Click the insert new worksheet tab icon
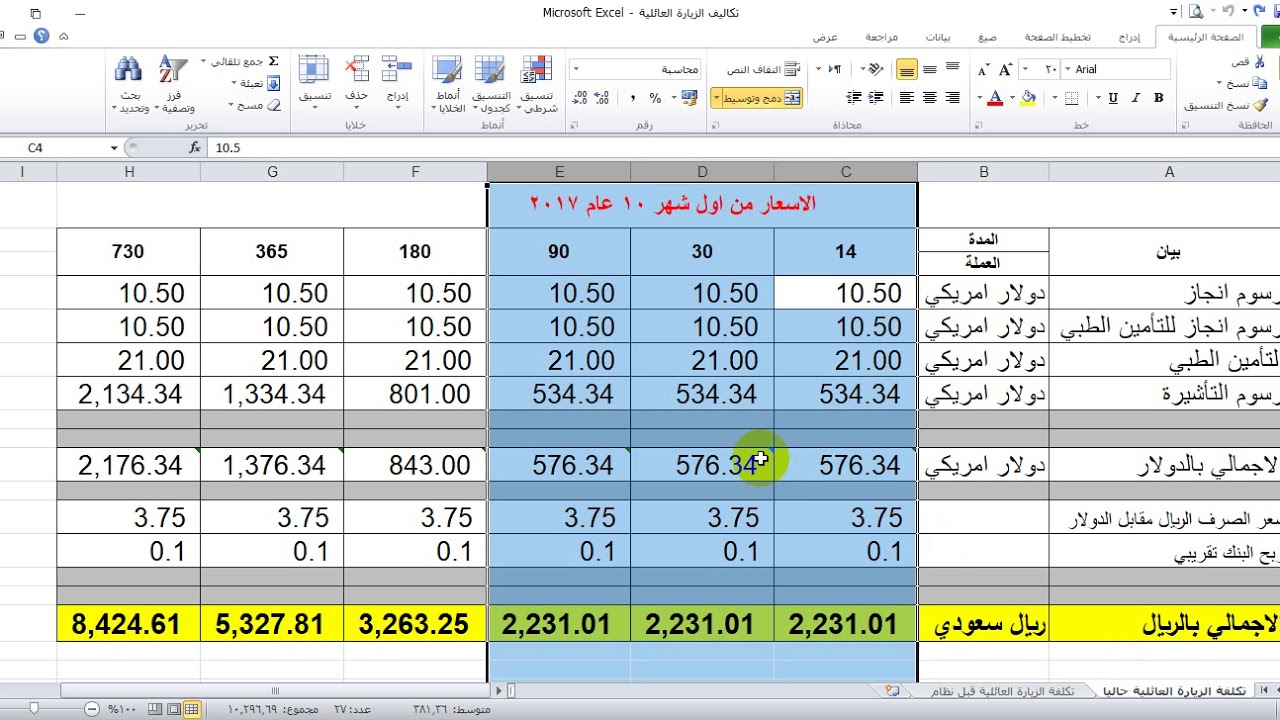1280x720 pixels. pos(892,691)
